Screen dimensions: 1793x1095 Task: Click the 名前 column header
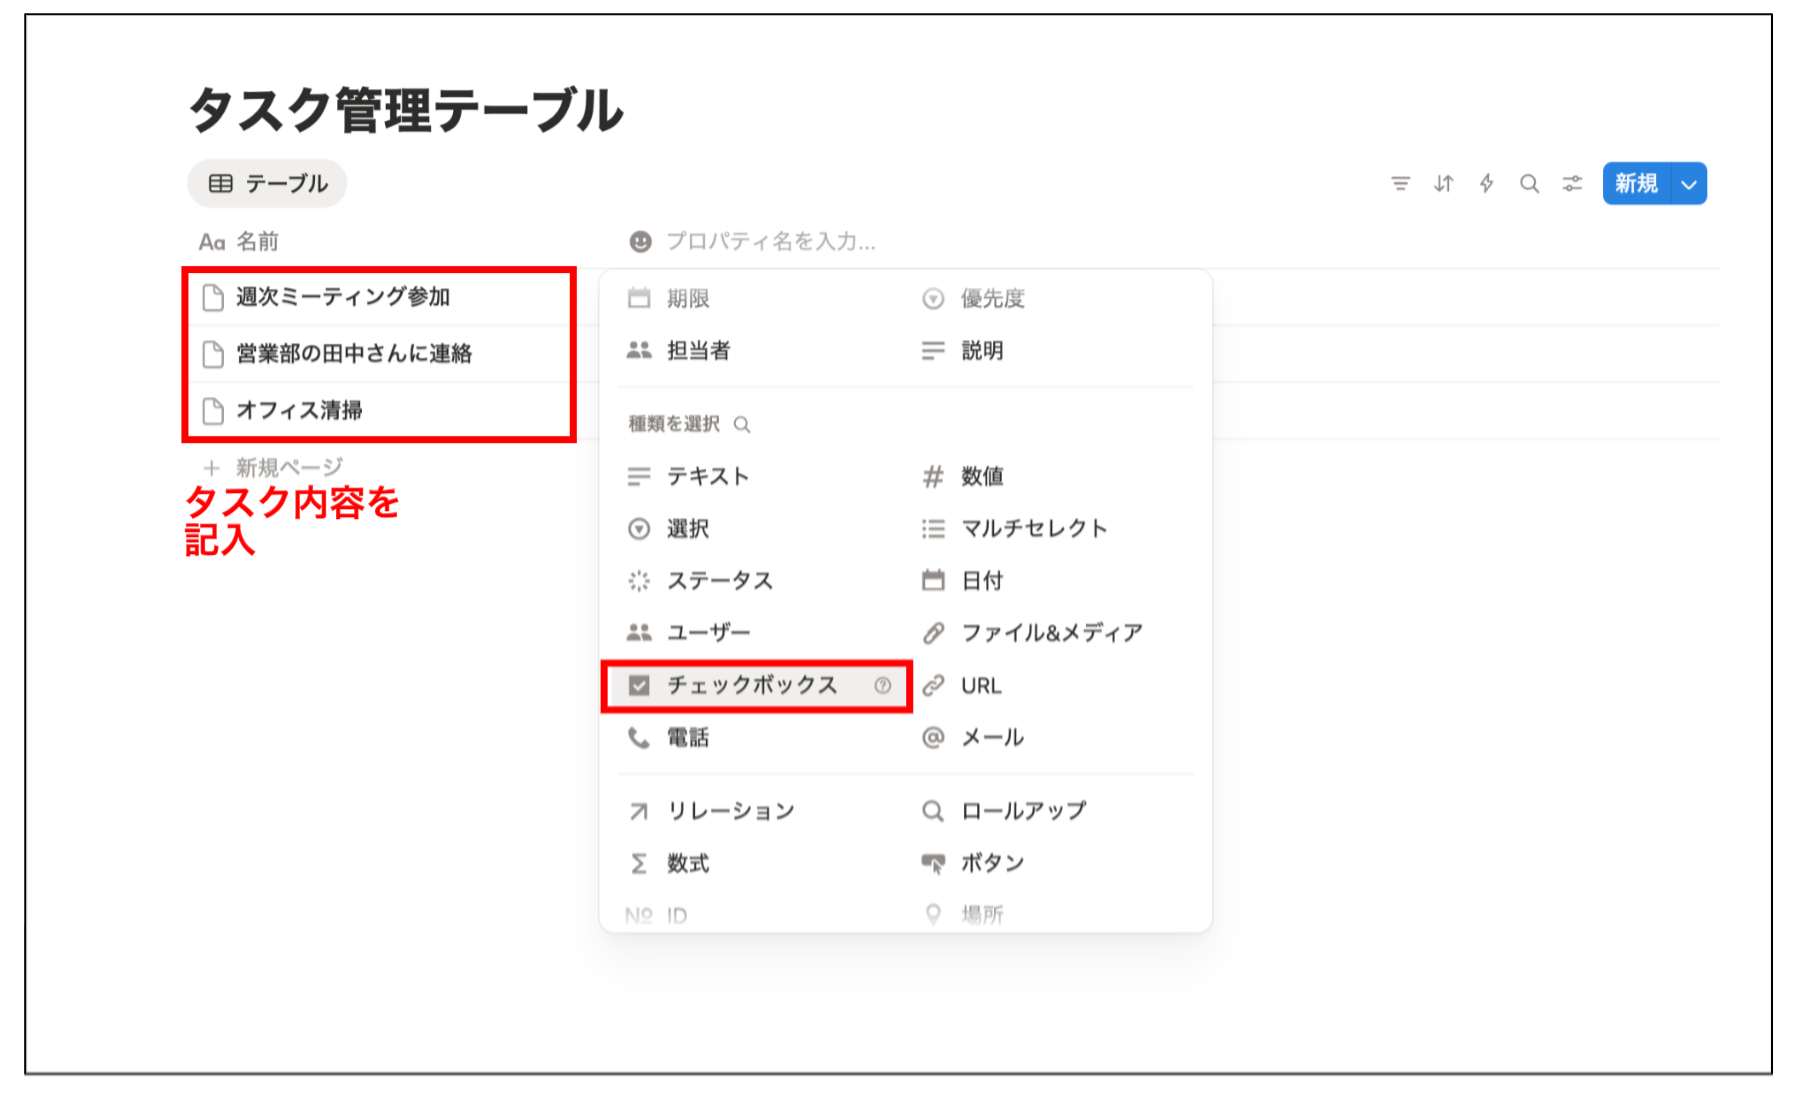tap(239, 241)
